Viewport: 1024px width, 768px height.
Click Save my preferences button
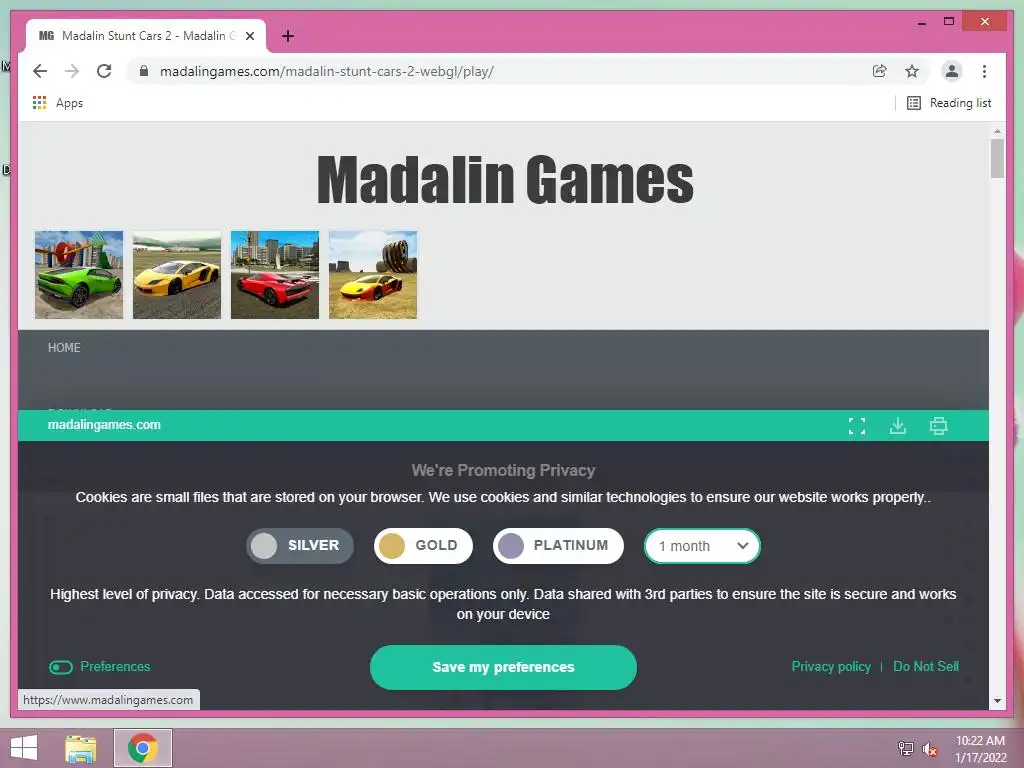503,667
